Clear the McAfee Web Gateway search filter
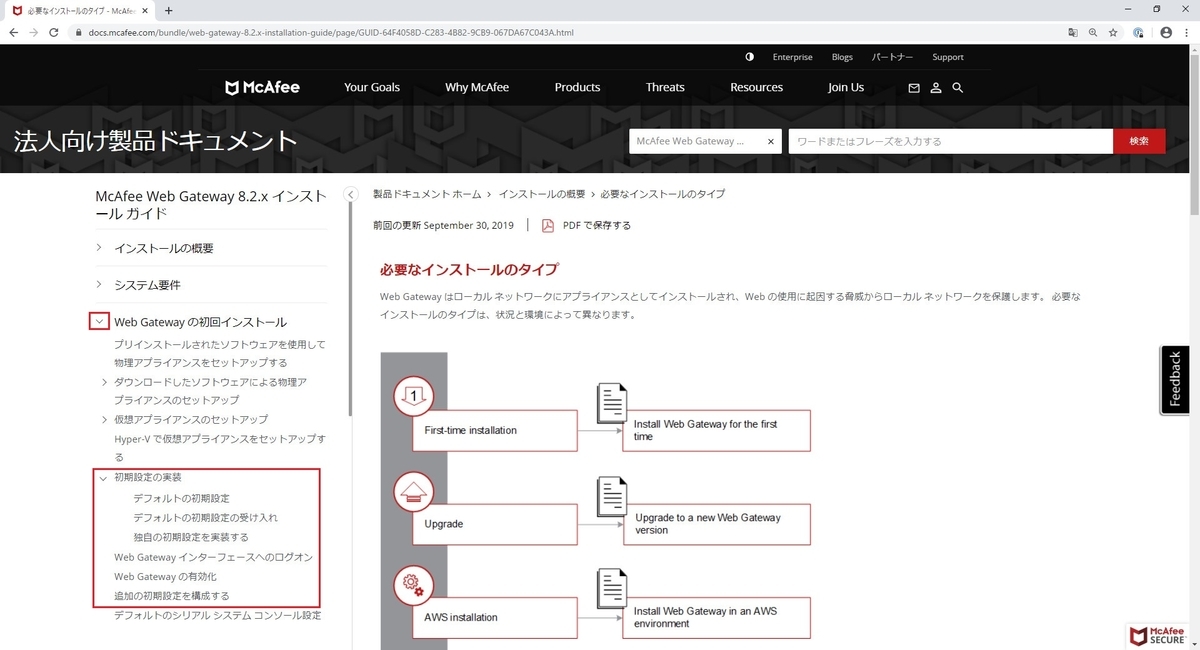The width and height of the screenshot is (1200, 650). point(770,141)
